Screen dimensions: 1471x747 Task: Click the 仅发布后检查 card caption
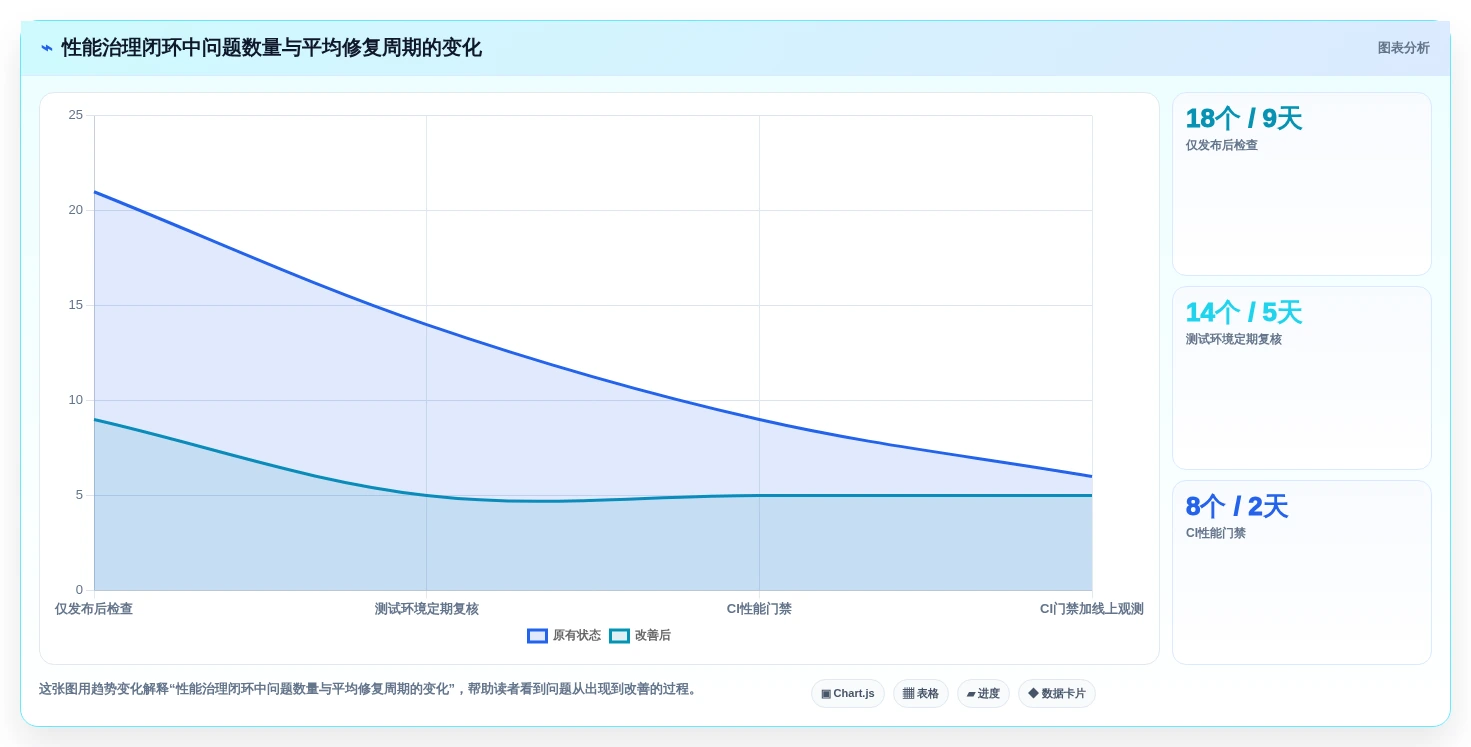[1222, 145]
